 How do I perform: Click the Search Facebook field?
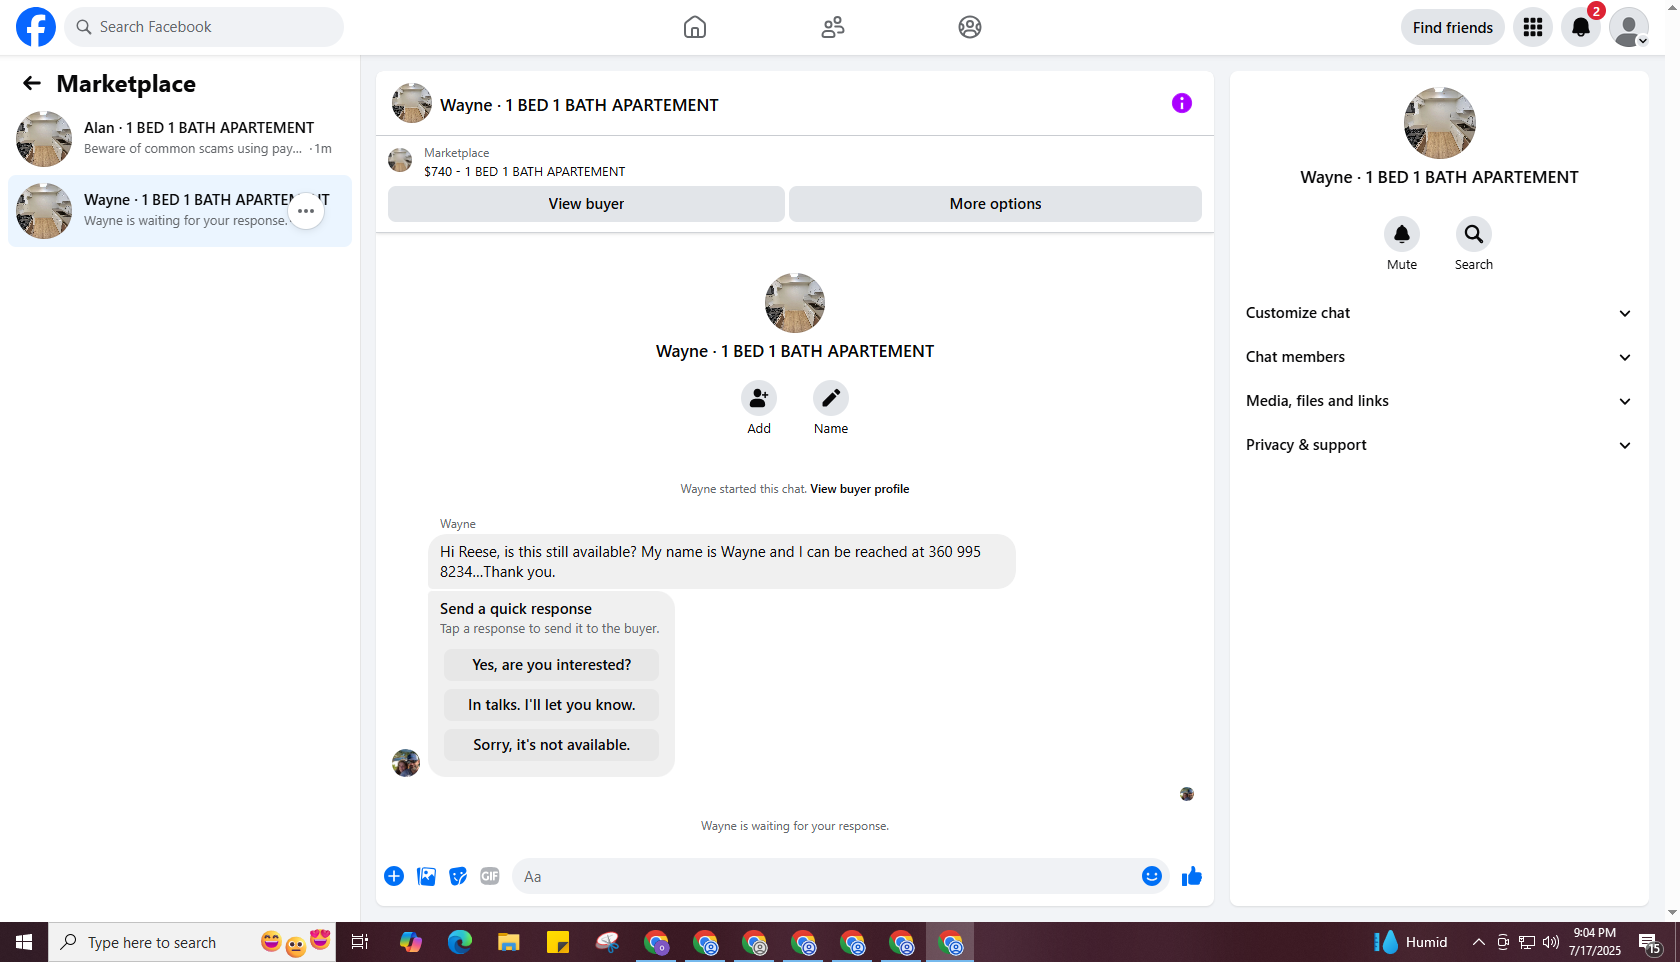204,27
